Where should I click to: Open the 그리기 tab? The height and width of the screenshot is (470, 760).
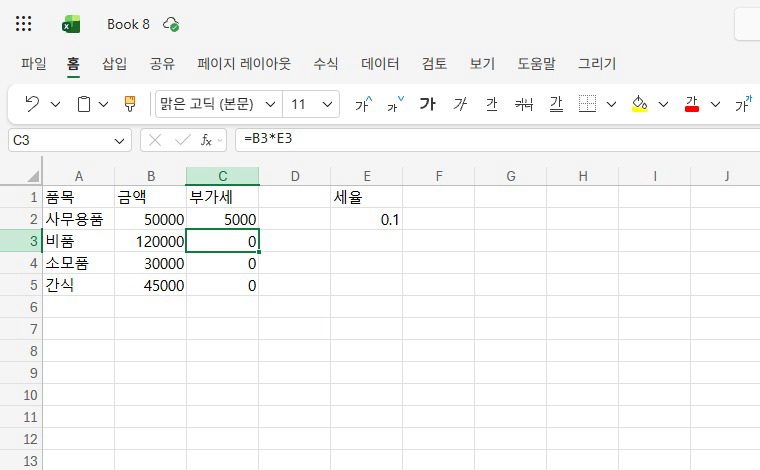tap(597, 63)
